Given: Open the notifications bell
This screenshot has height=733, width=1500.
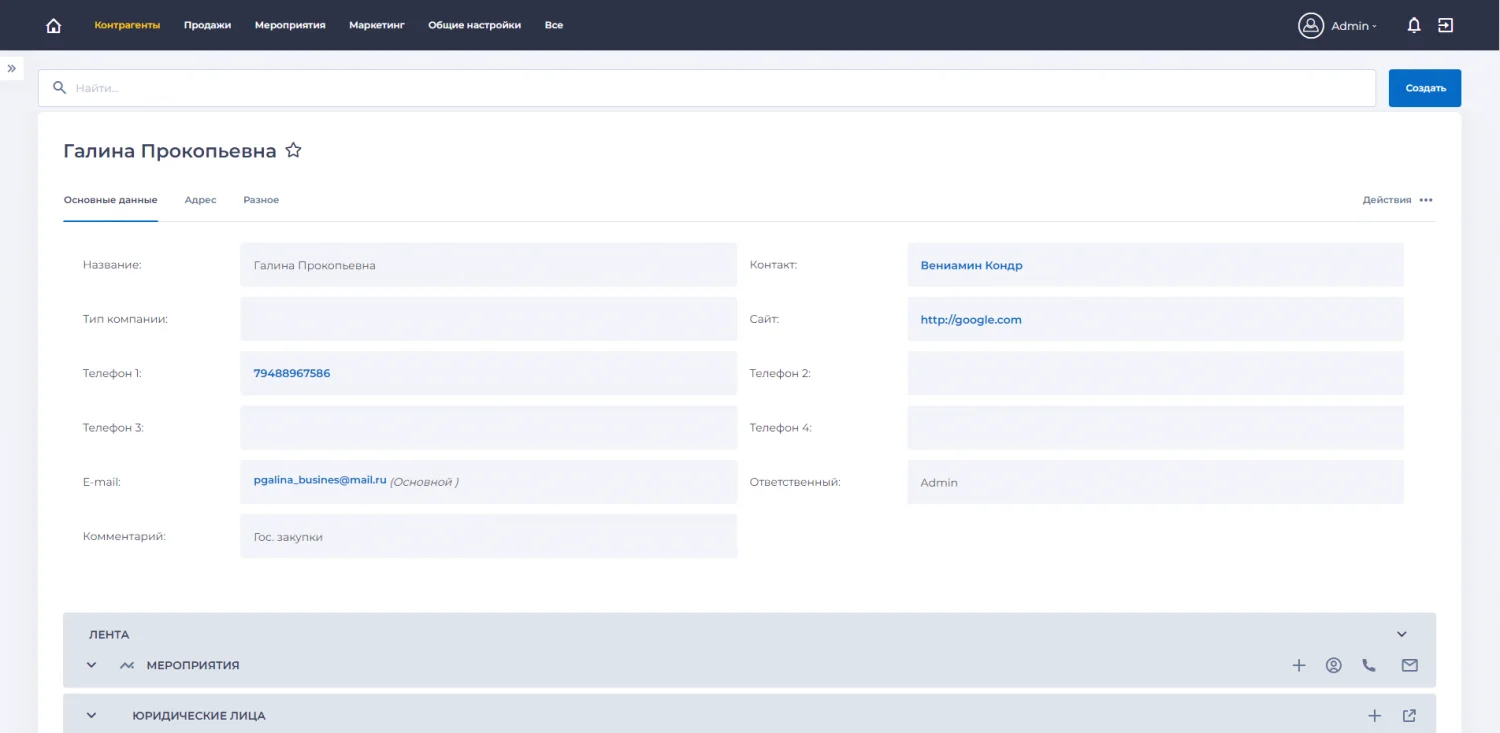Looking at the screenshot, I should [x=1413, y=26].
